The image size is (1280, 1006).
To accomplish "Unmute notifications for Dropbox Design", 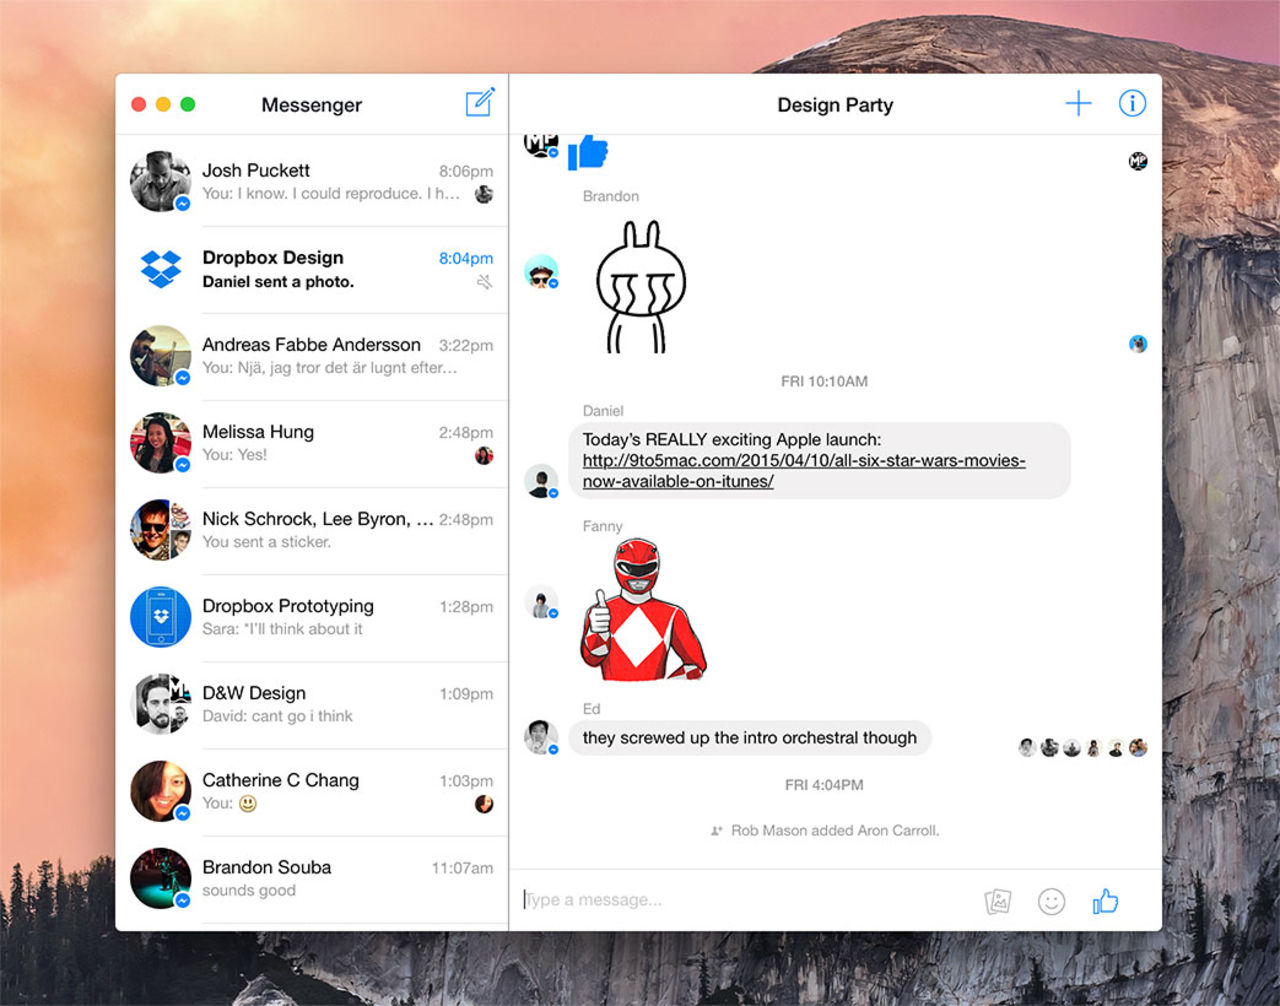I will (484, 282).
